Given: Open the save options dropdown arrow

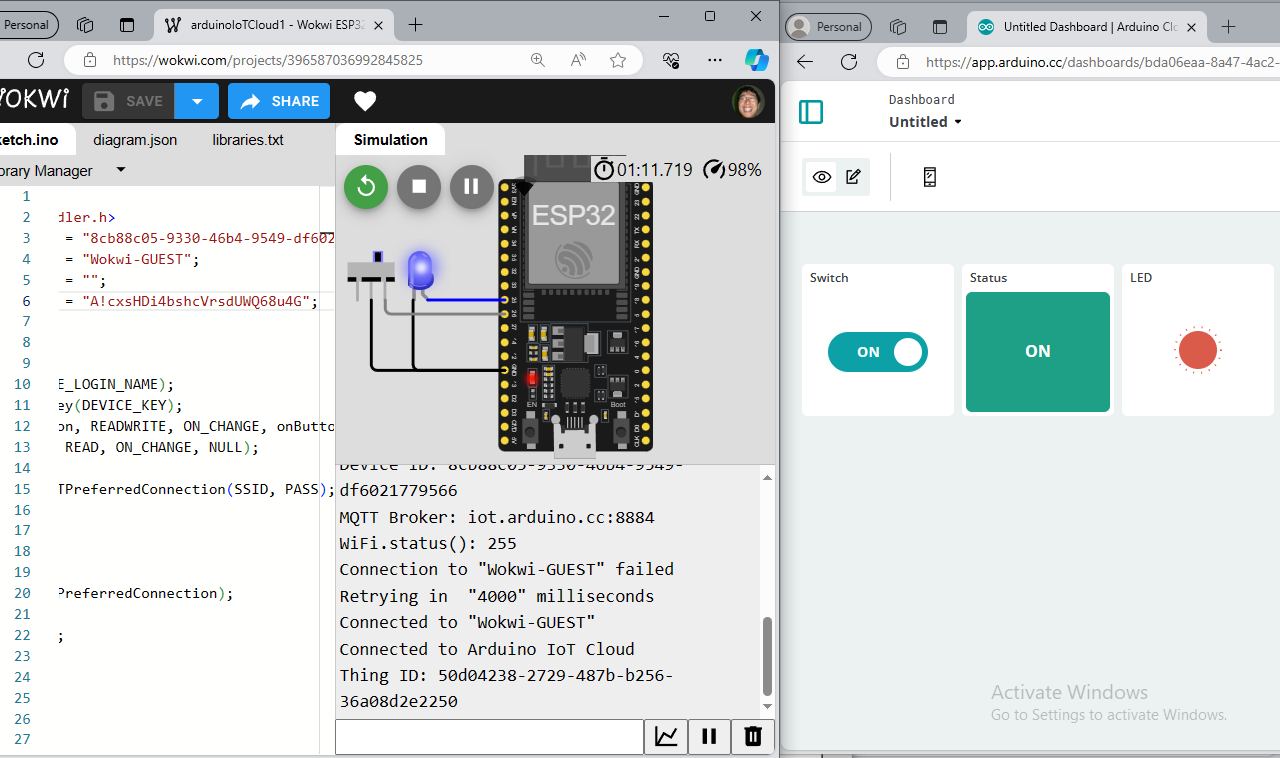Looking at the screenshot, I should (x=197, y=101).
